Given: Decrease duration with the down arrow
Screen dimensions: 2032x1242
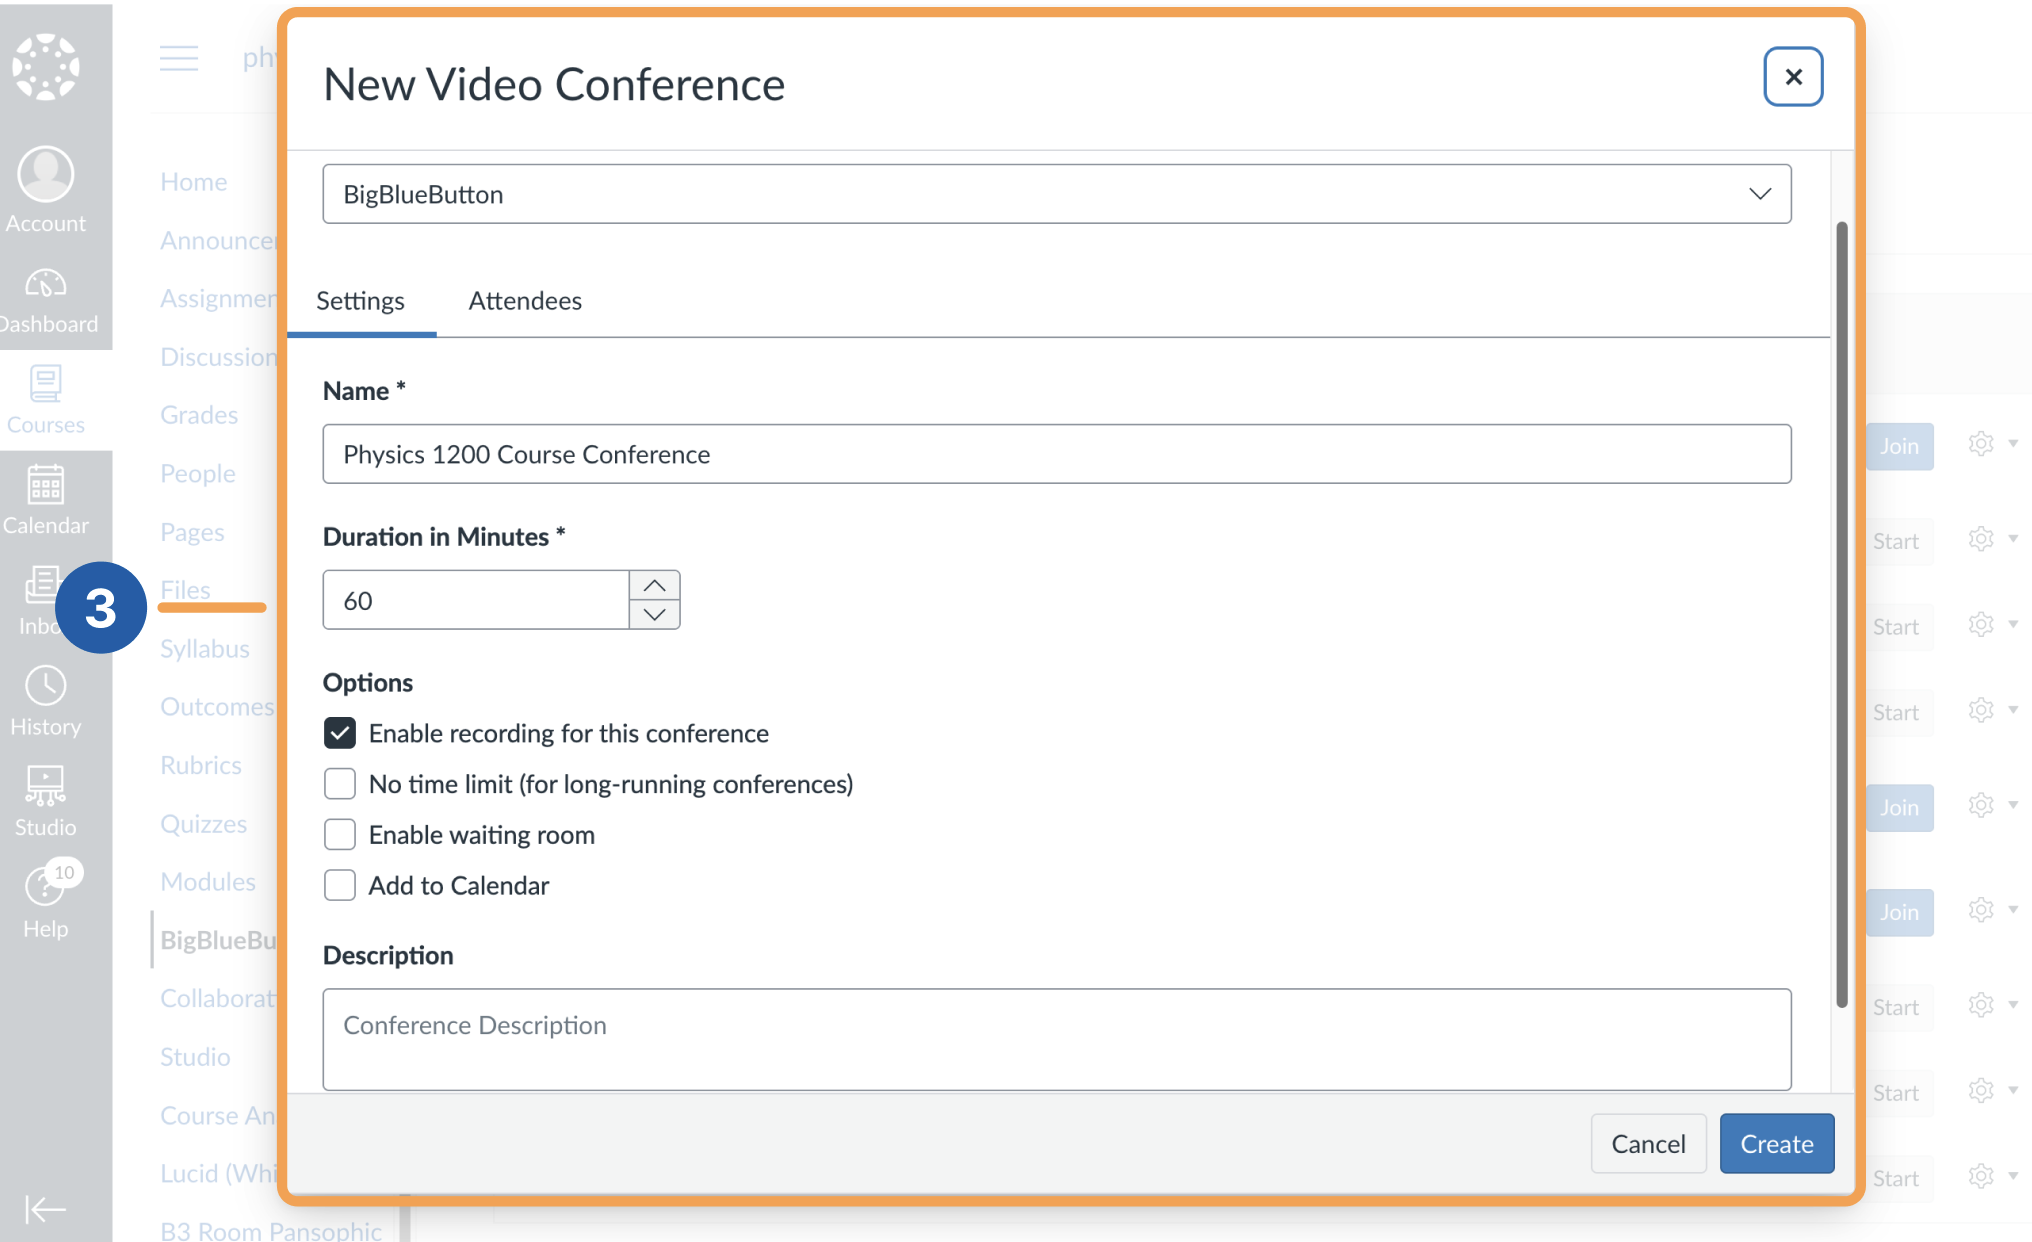Looking at the screenshot, I should click(x=655, y=614).
